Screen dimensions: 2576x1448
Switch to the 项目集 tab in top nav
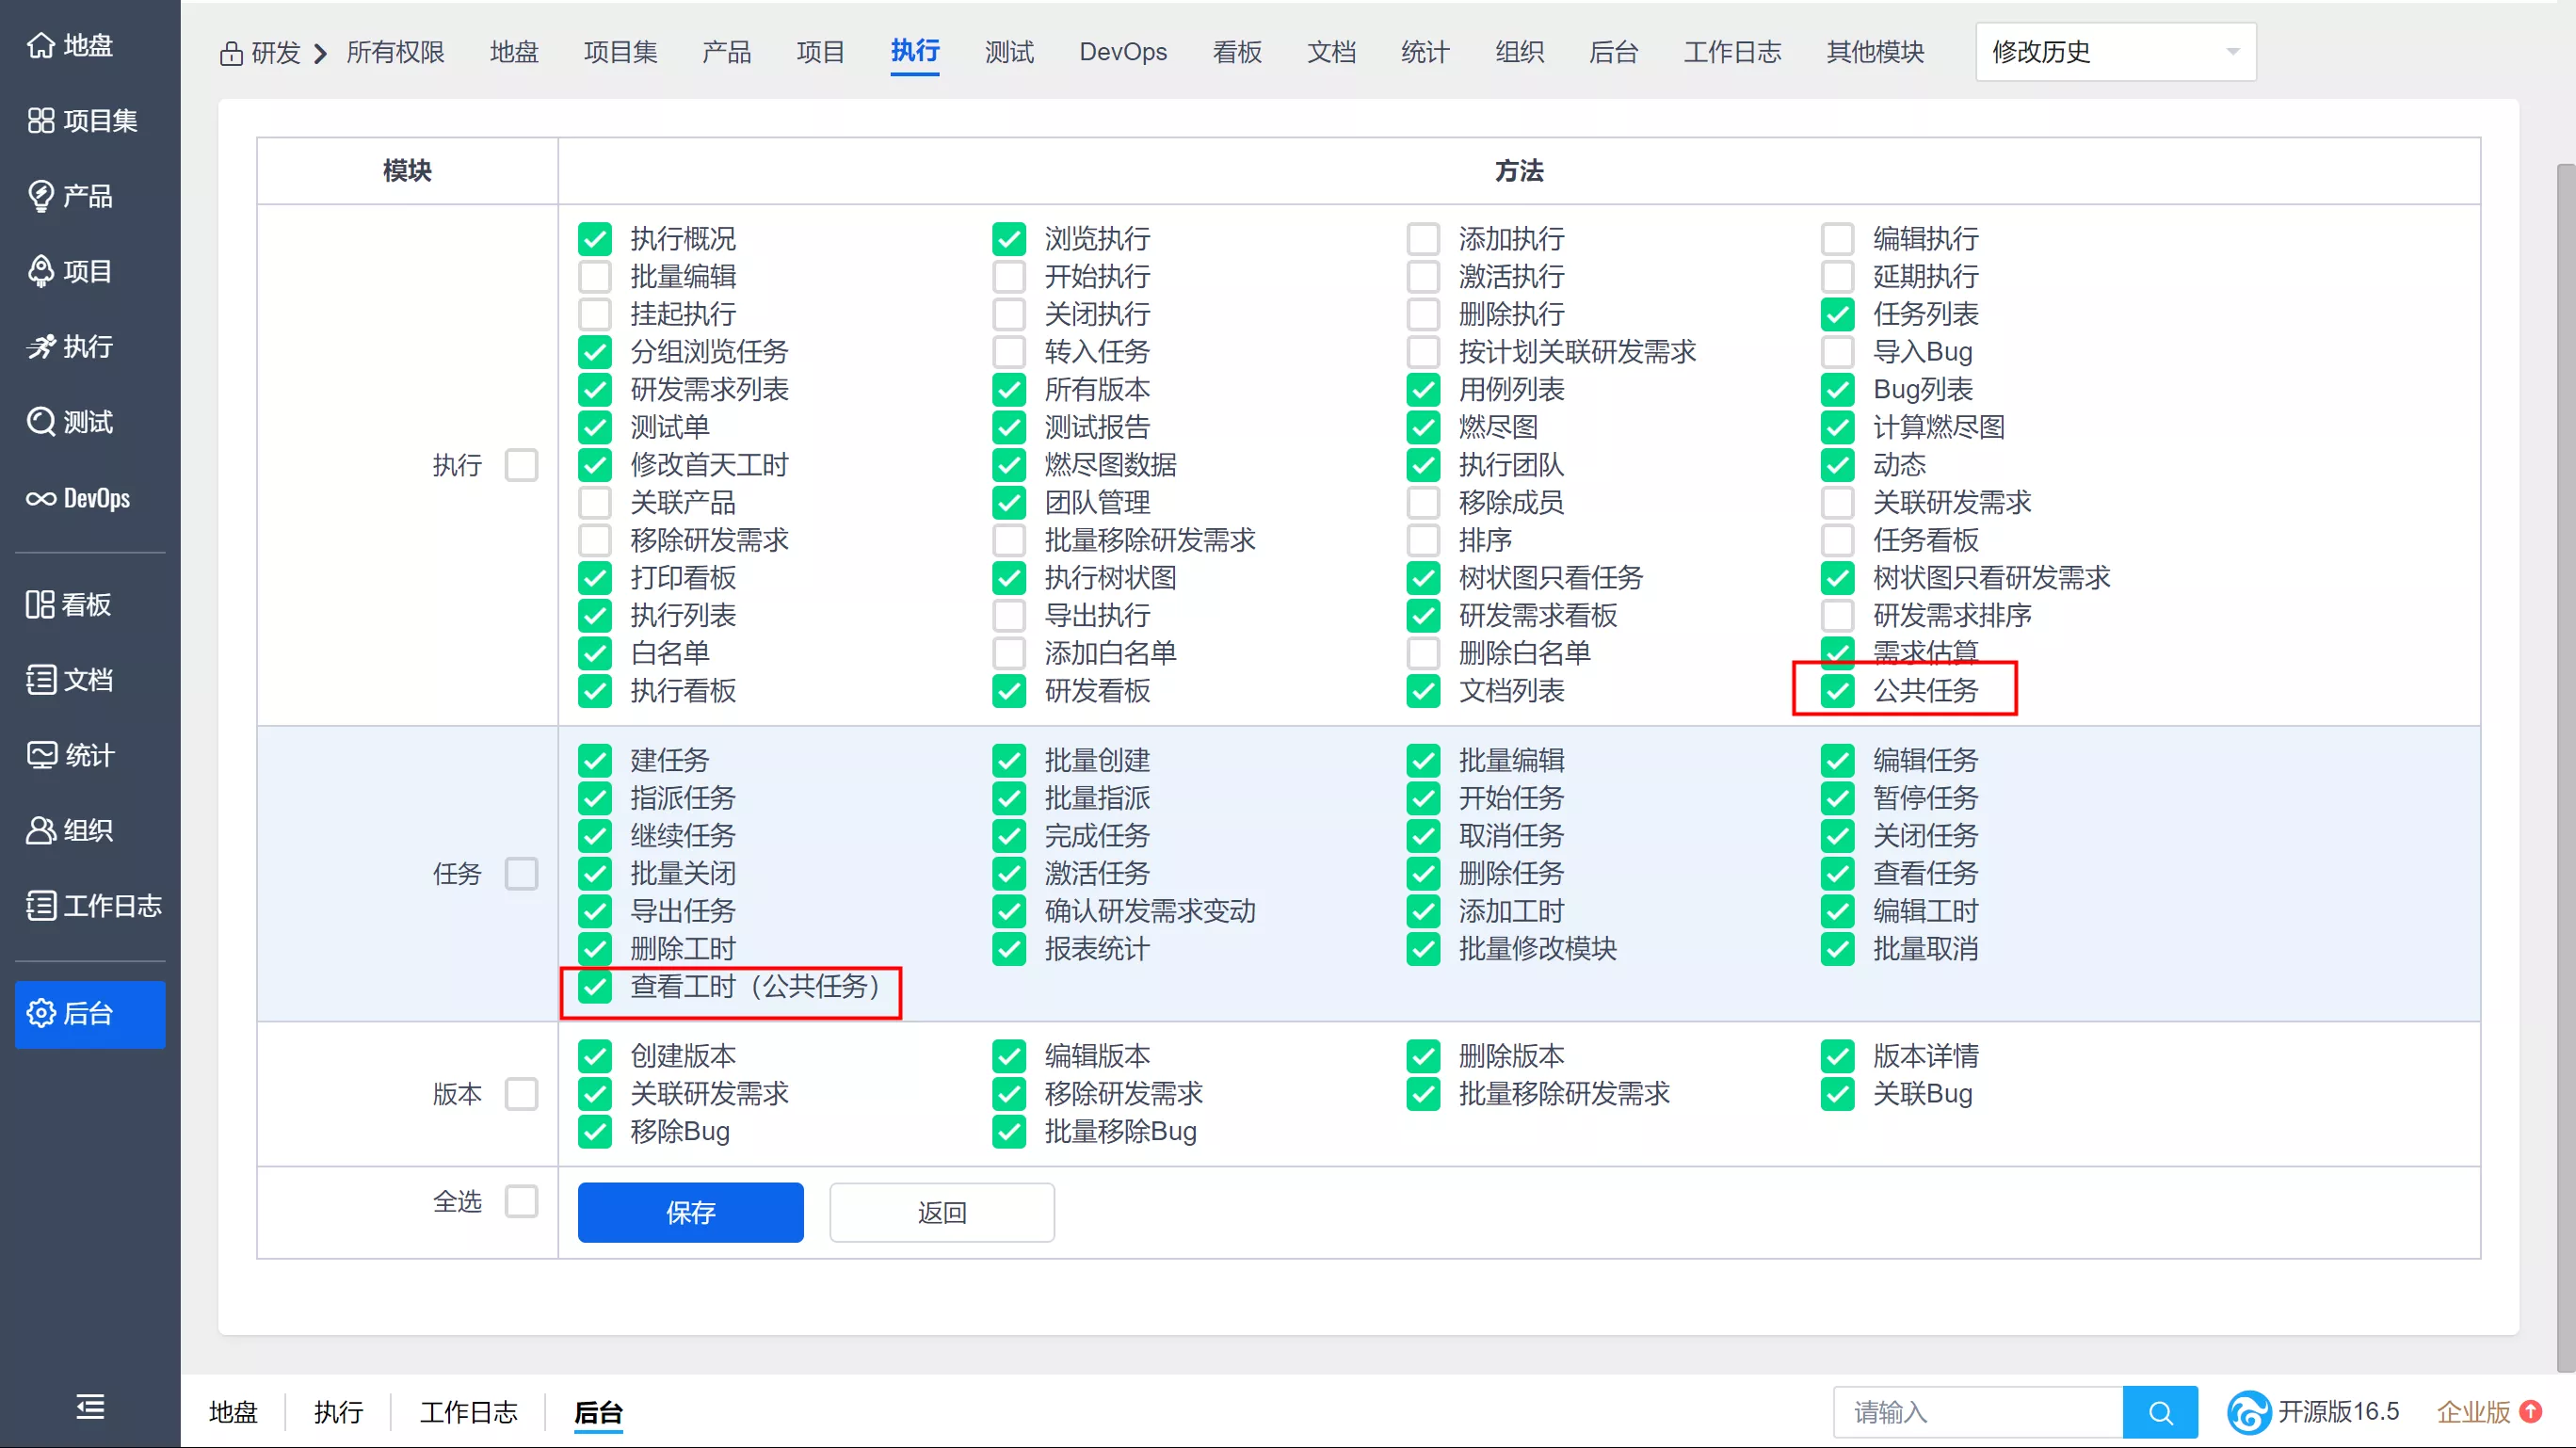tap(620, 52)
